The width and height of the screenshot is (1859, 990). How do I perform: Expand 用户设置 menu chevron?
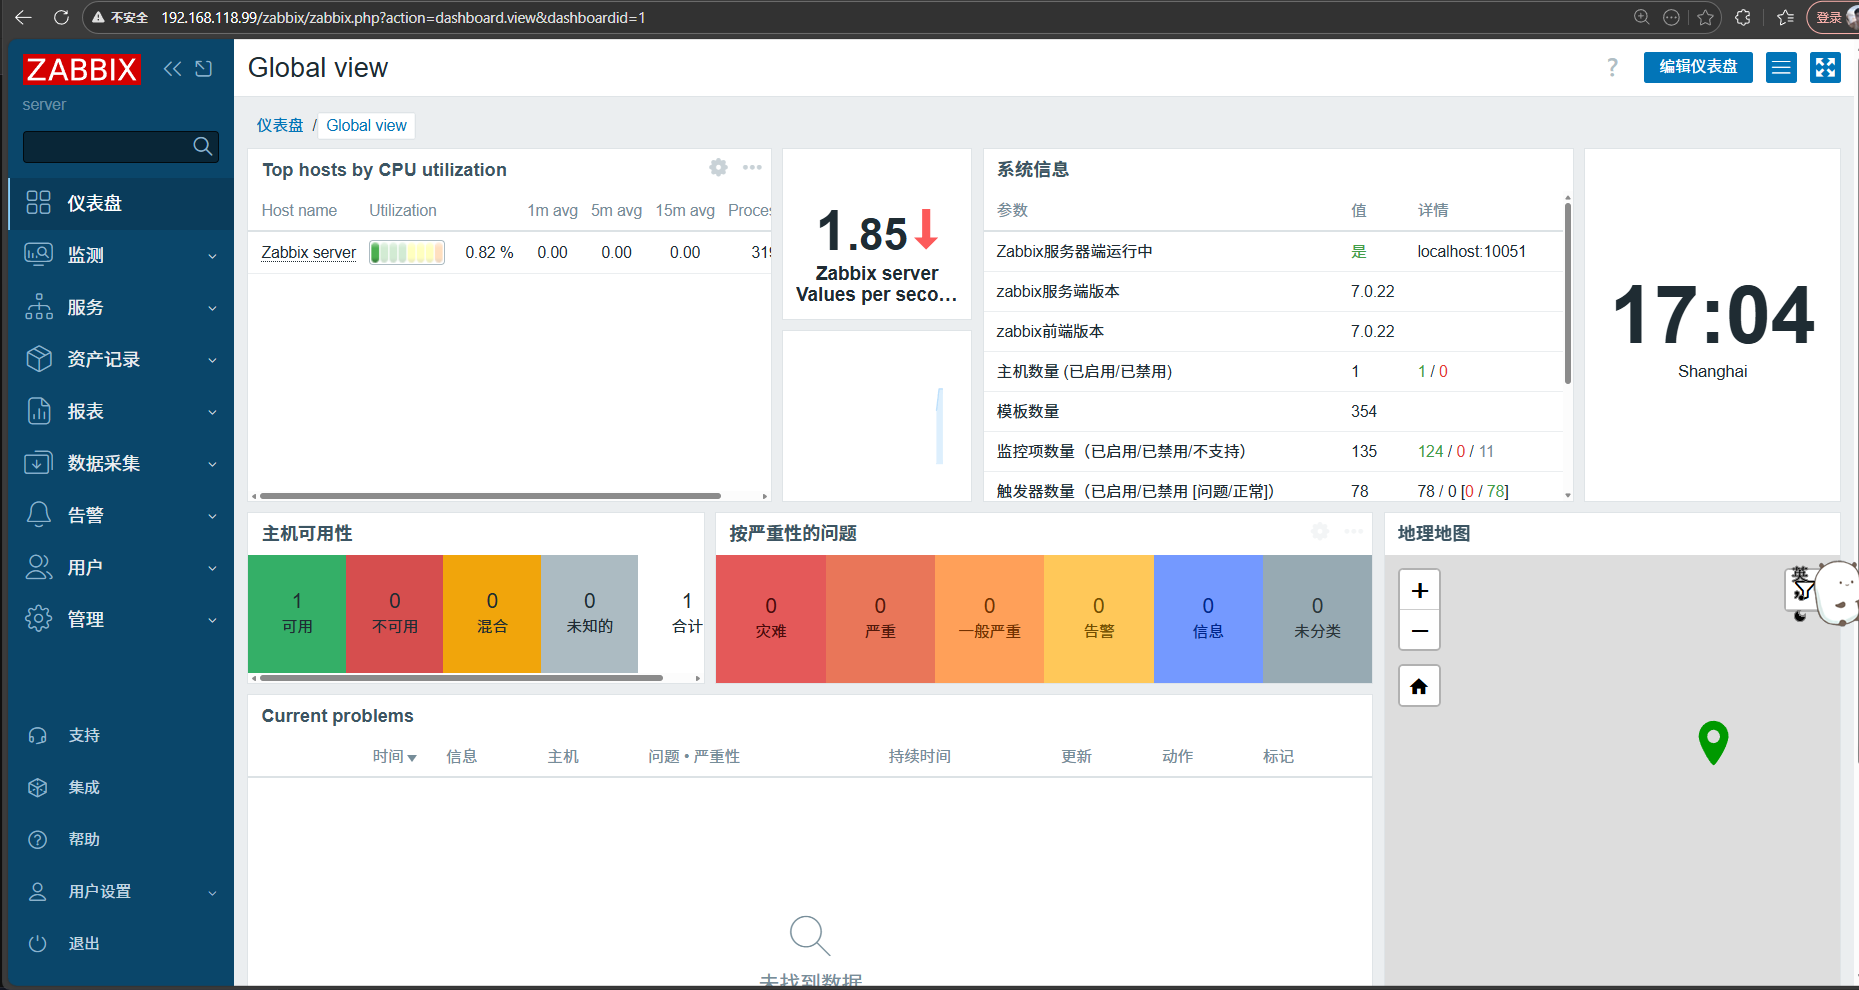[x=212, y=892]
